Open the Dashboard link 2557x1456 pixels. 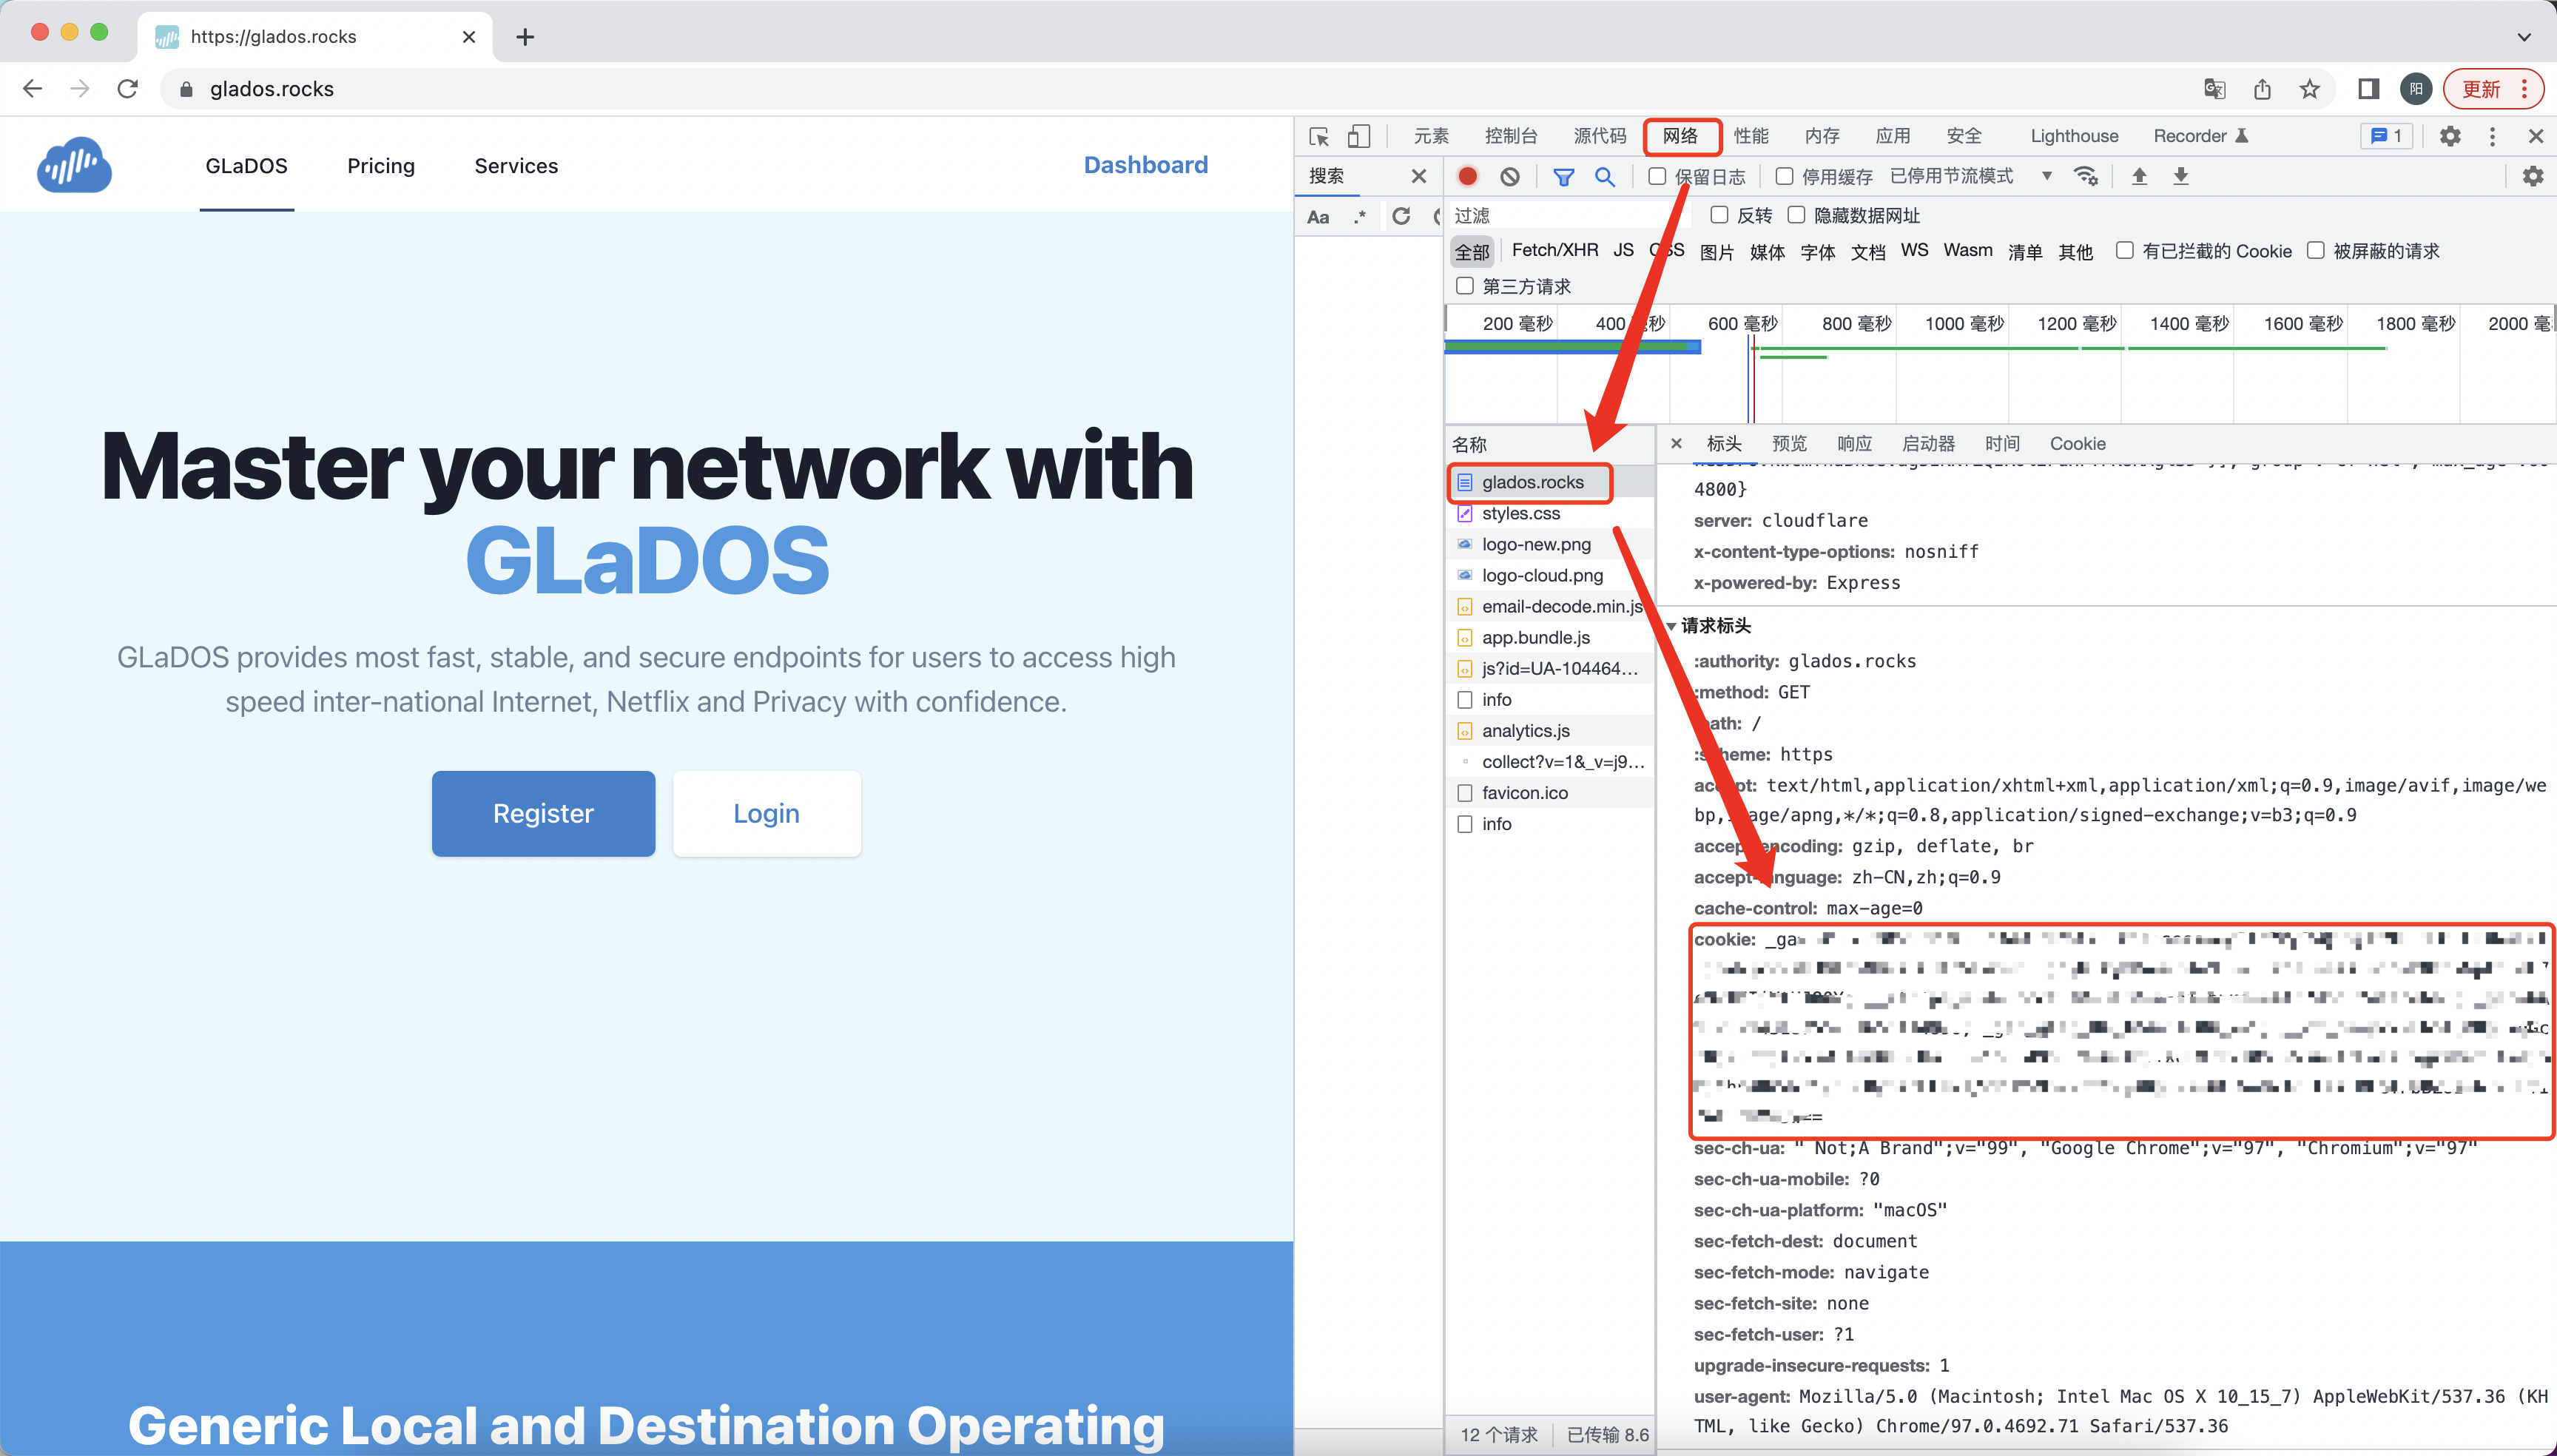coord(1145,165)
